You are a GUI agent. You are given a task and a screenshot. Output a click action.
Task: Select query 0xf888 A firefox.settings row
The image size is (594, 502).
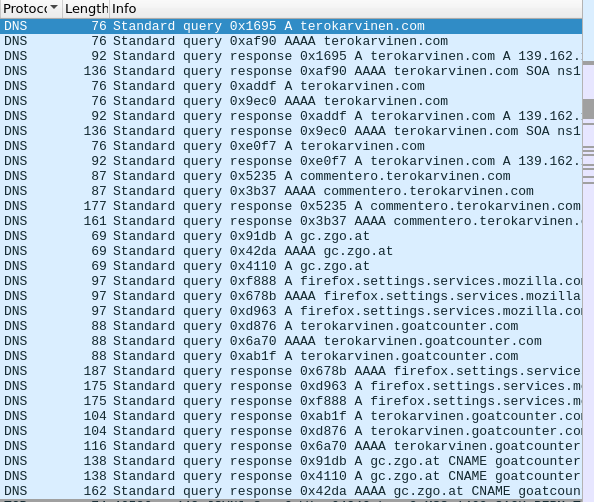tap(291, 281)
